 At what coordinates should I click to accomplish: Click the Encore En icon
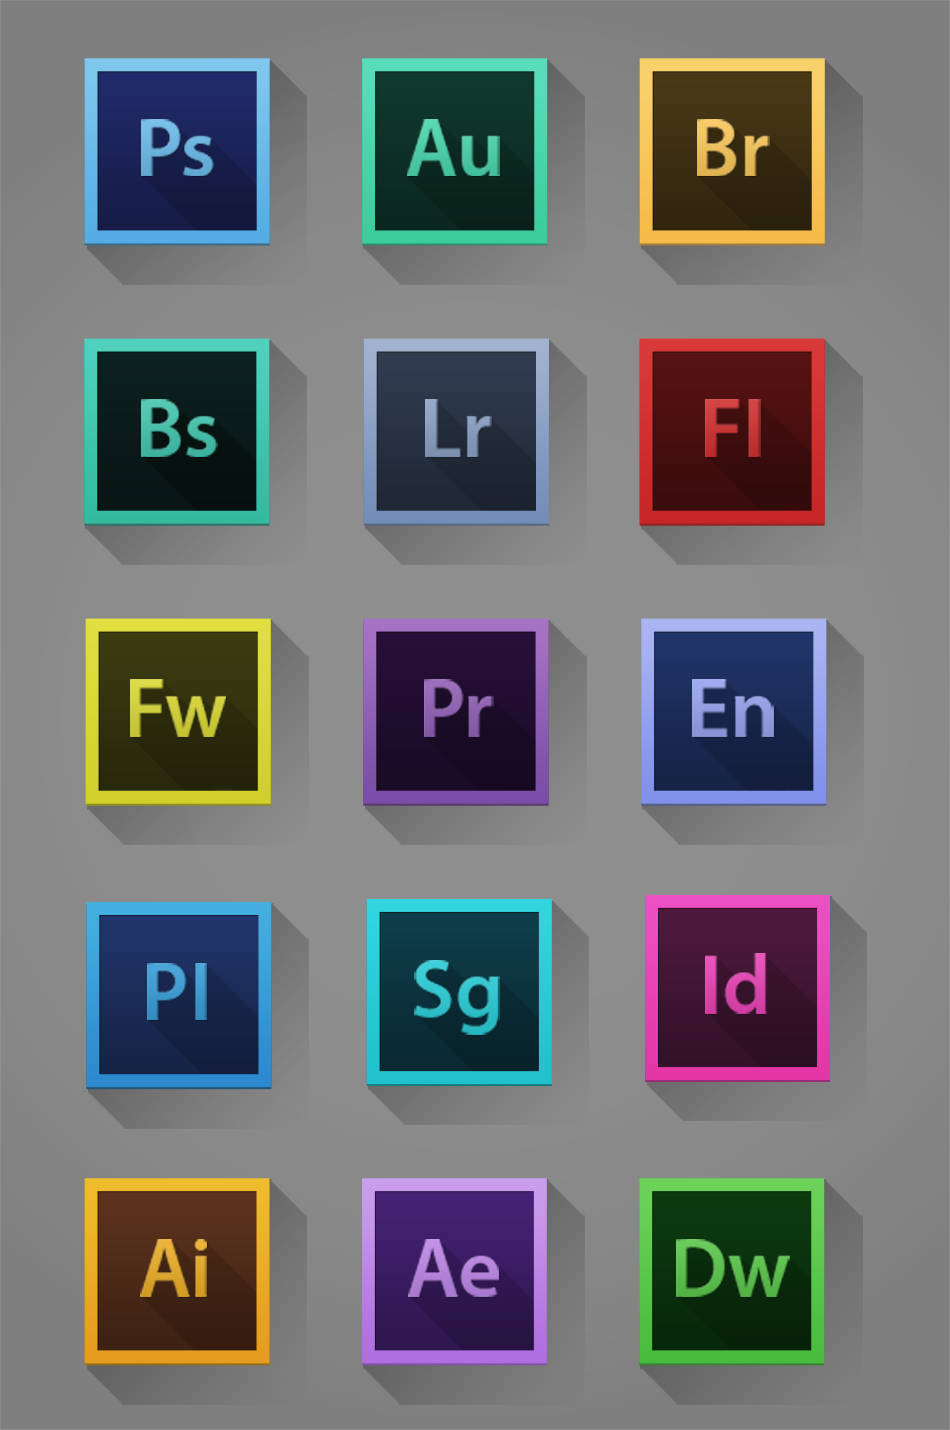point(733,711)
